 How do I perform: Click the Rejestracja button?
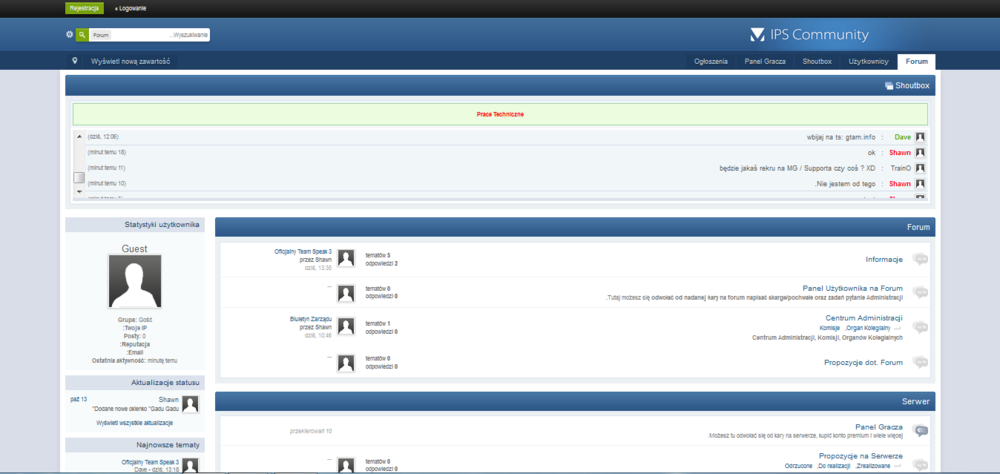click(84, 8)
